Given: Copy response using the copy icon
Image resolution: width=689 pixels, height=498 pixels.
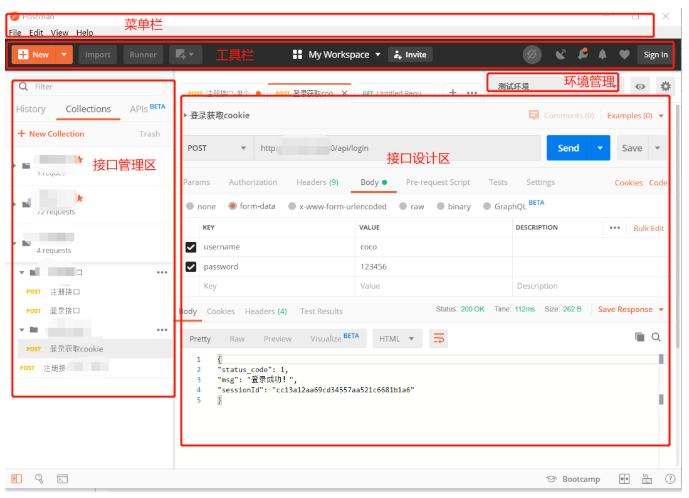Looking at the screenshot, I should [640, 338].
